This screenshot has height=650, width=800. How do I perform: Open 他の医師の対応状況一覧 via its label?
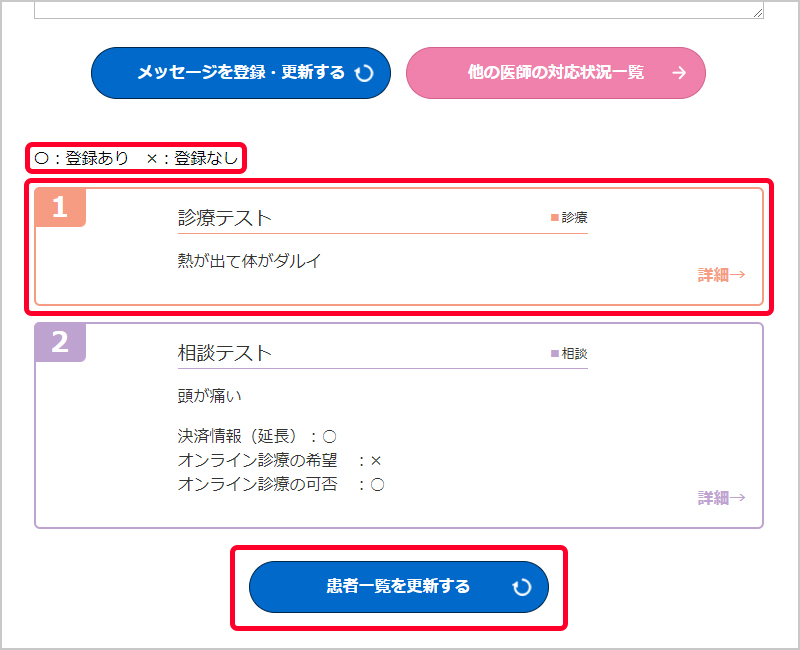click(x=555, y=73)
